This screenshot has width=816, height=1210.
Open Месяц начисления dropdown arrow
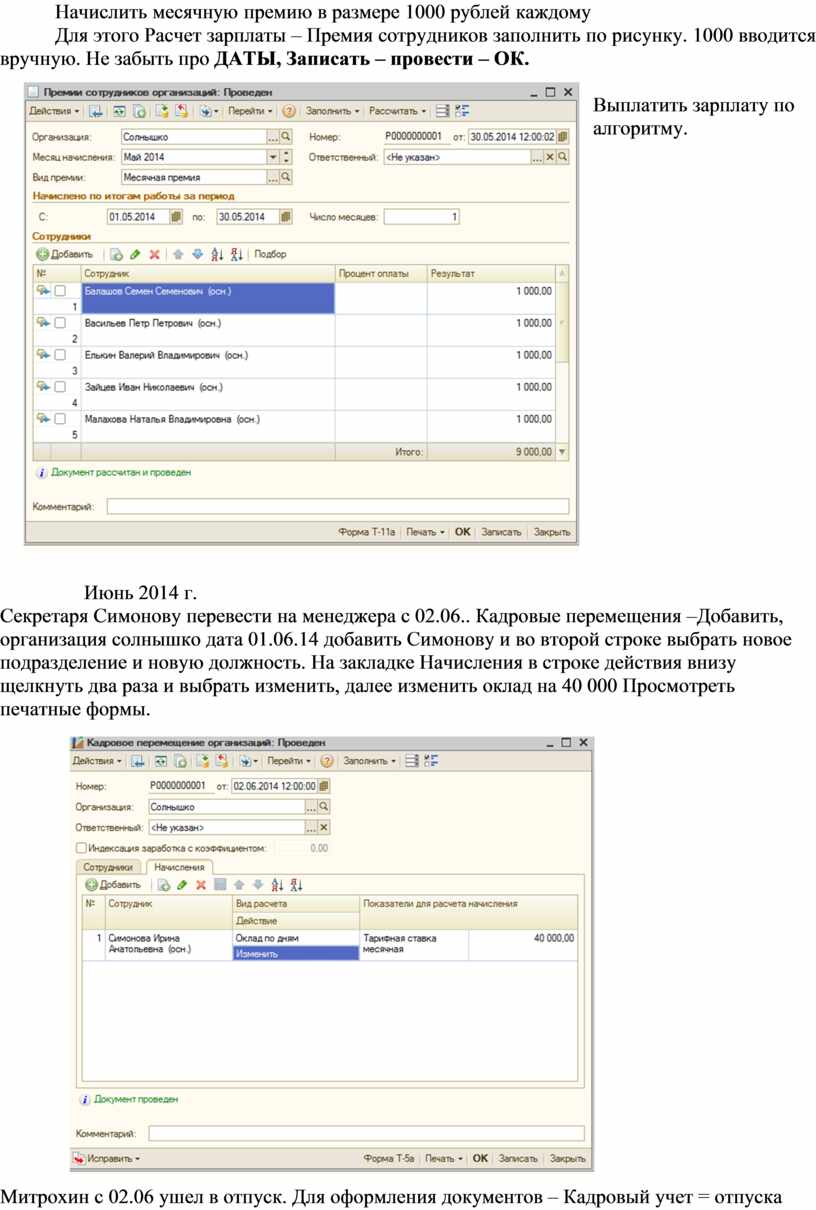272,157
